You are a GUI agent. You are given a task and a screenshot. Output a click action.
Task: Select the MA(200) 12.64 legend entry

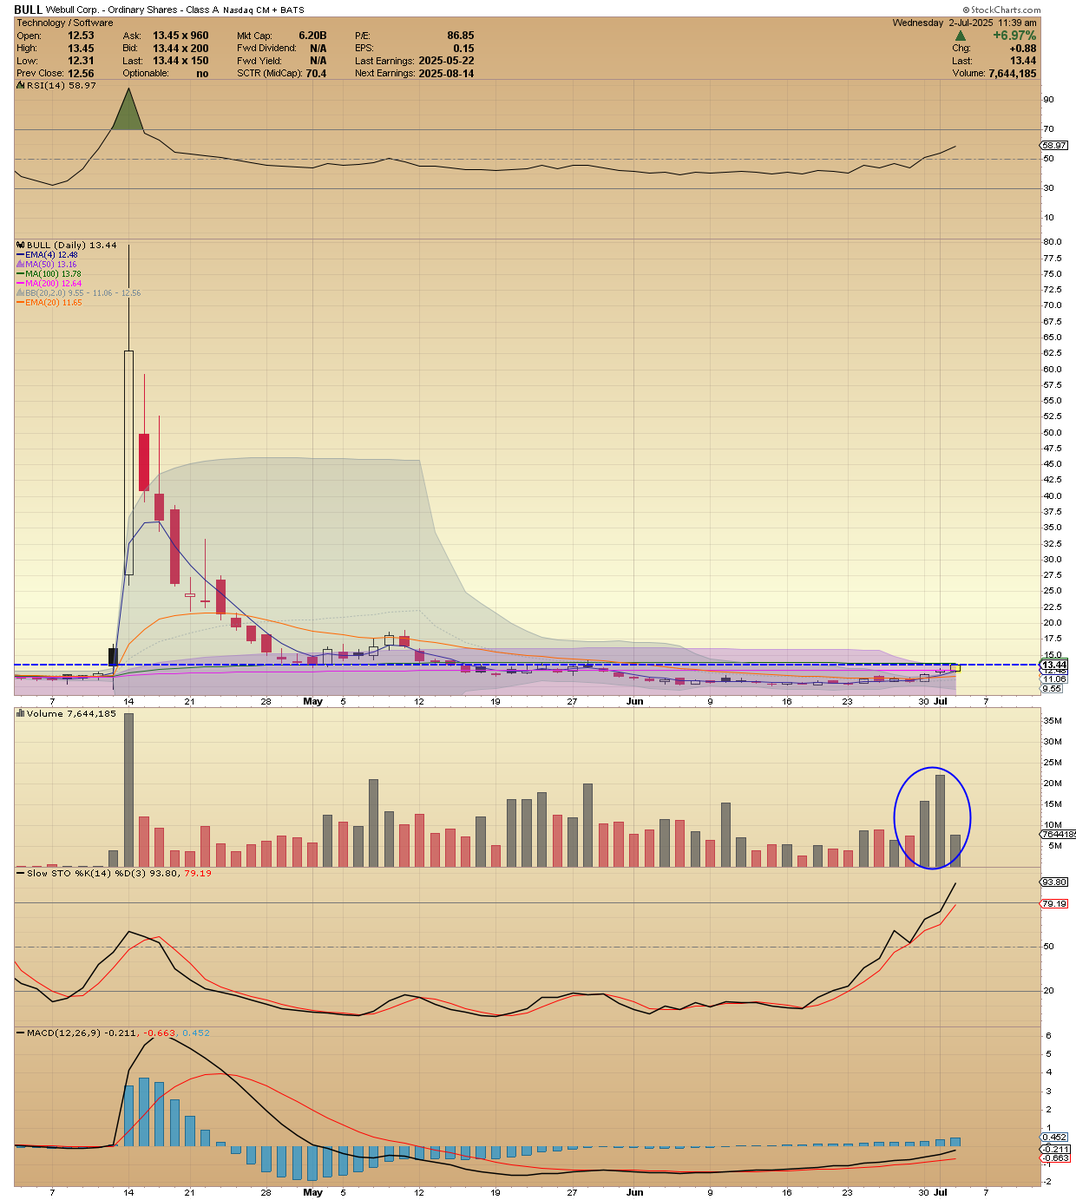point(49,283)
